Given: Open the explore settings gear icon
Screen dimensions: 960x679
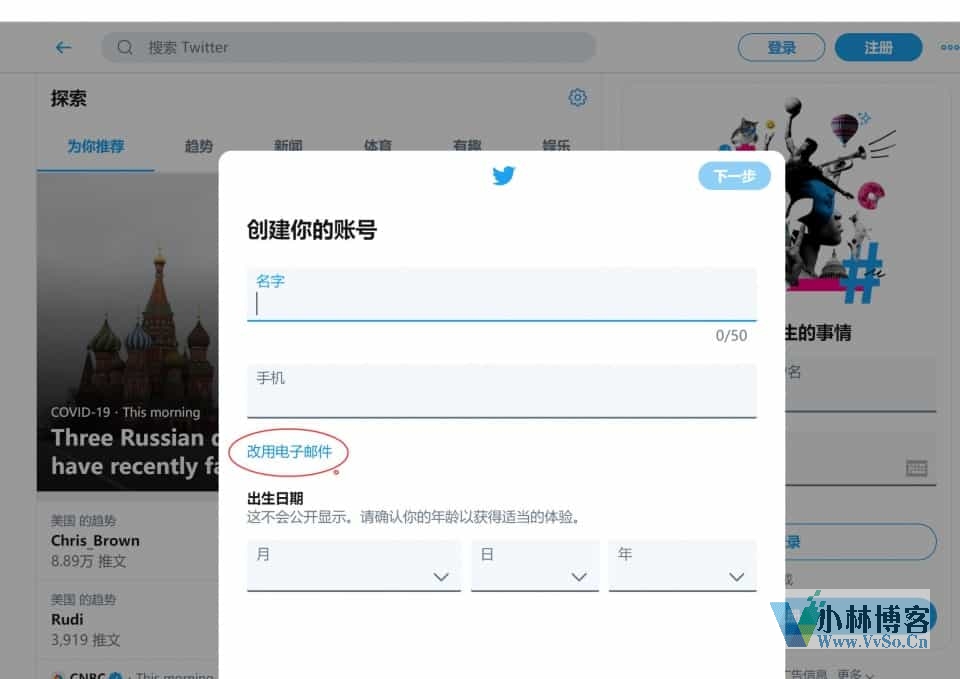Looking at the screenshot, I should point(577,97).
